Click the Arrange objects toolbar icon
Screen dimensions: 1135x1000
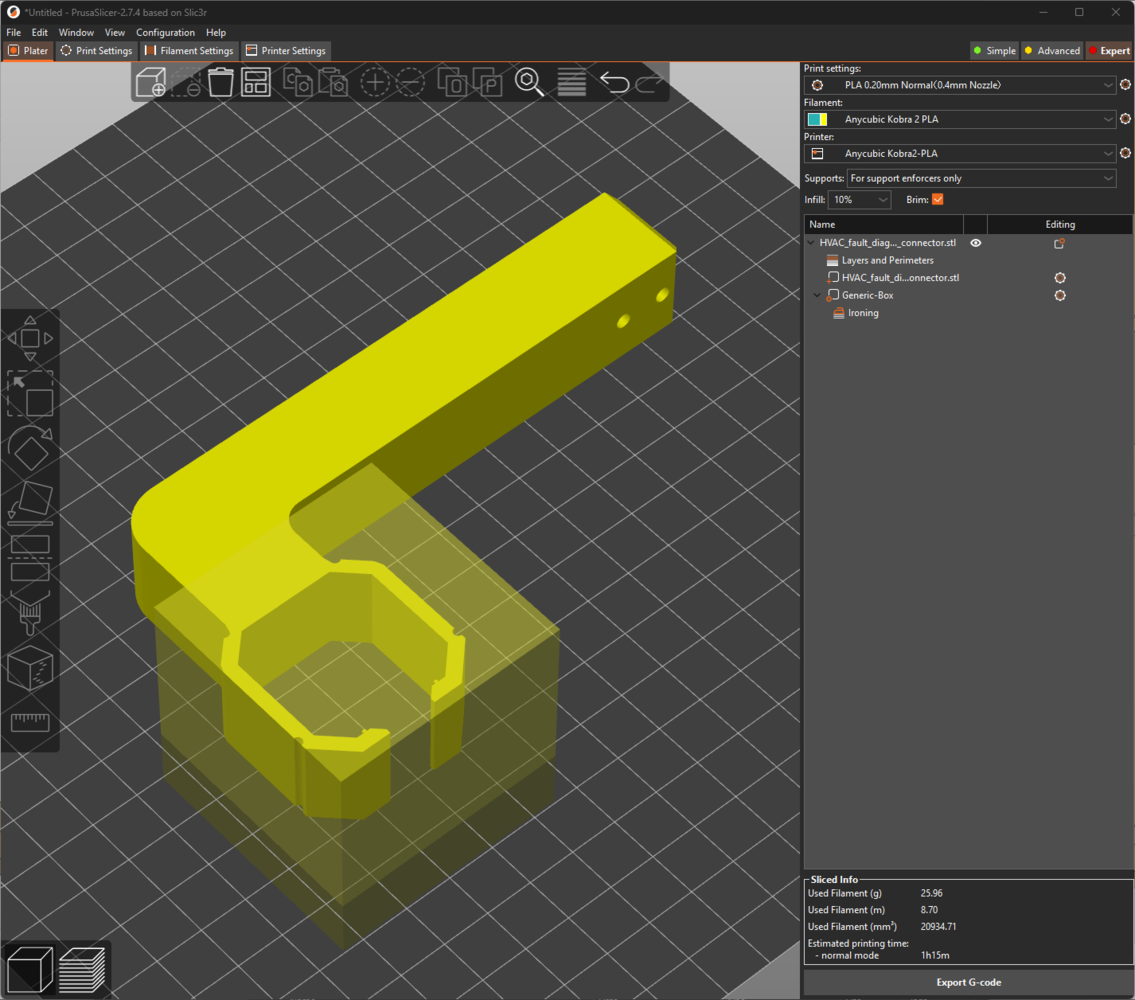pyautogui.click(x=256, y=82)
